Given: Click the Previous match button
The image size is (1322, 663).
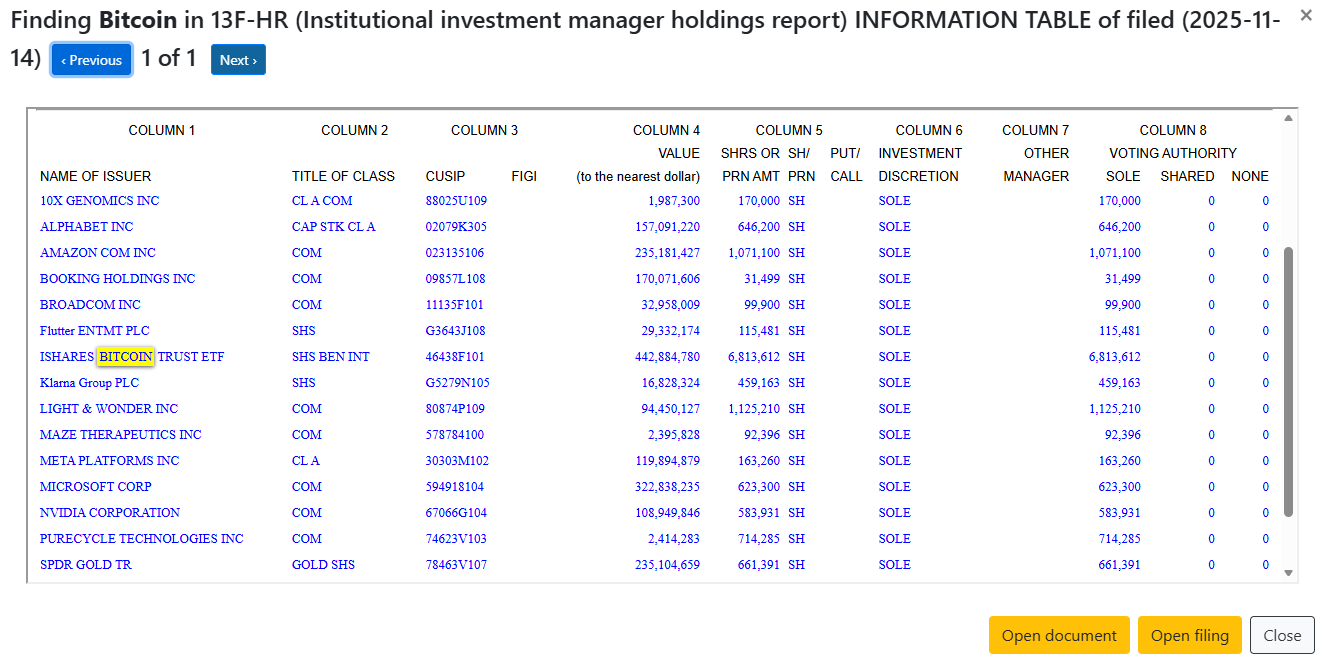Looking at the screenshot, I should point(91,60).
